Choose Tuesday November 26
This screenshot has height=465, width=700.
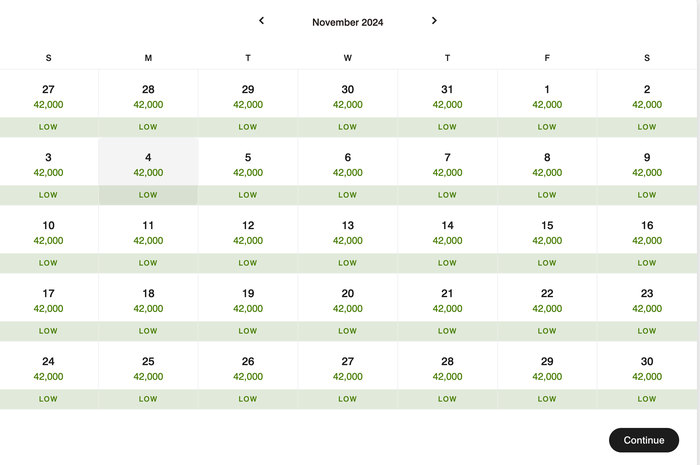pos(248,375)
